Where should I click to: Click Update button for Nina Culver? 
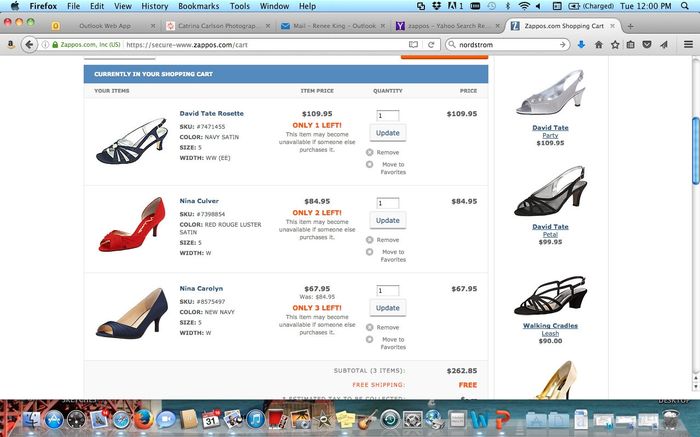point(387,220)
